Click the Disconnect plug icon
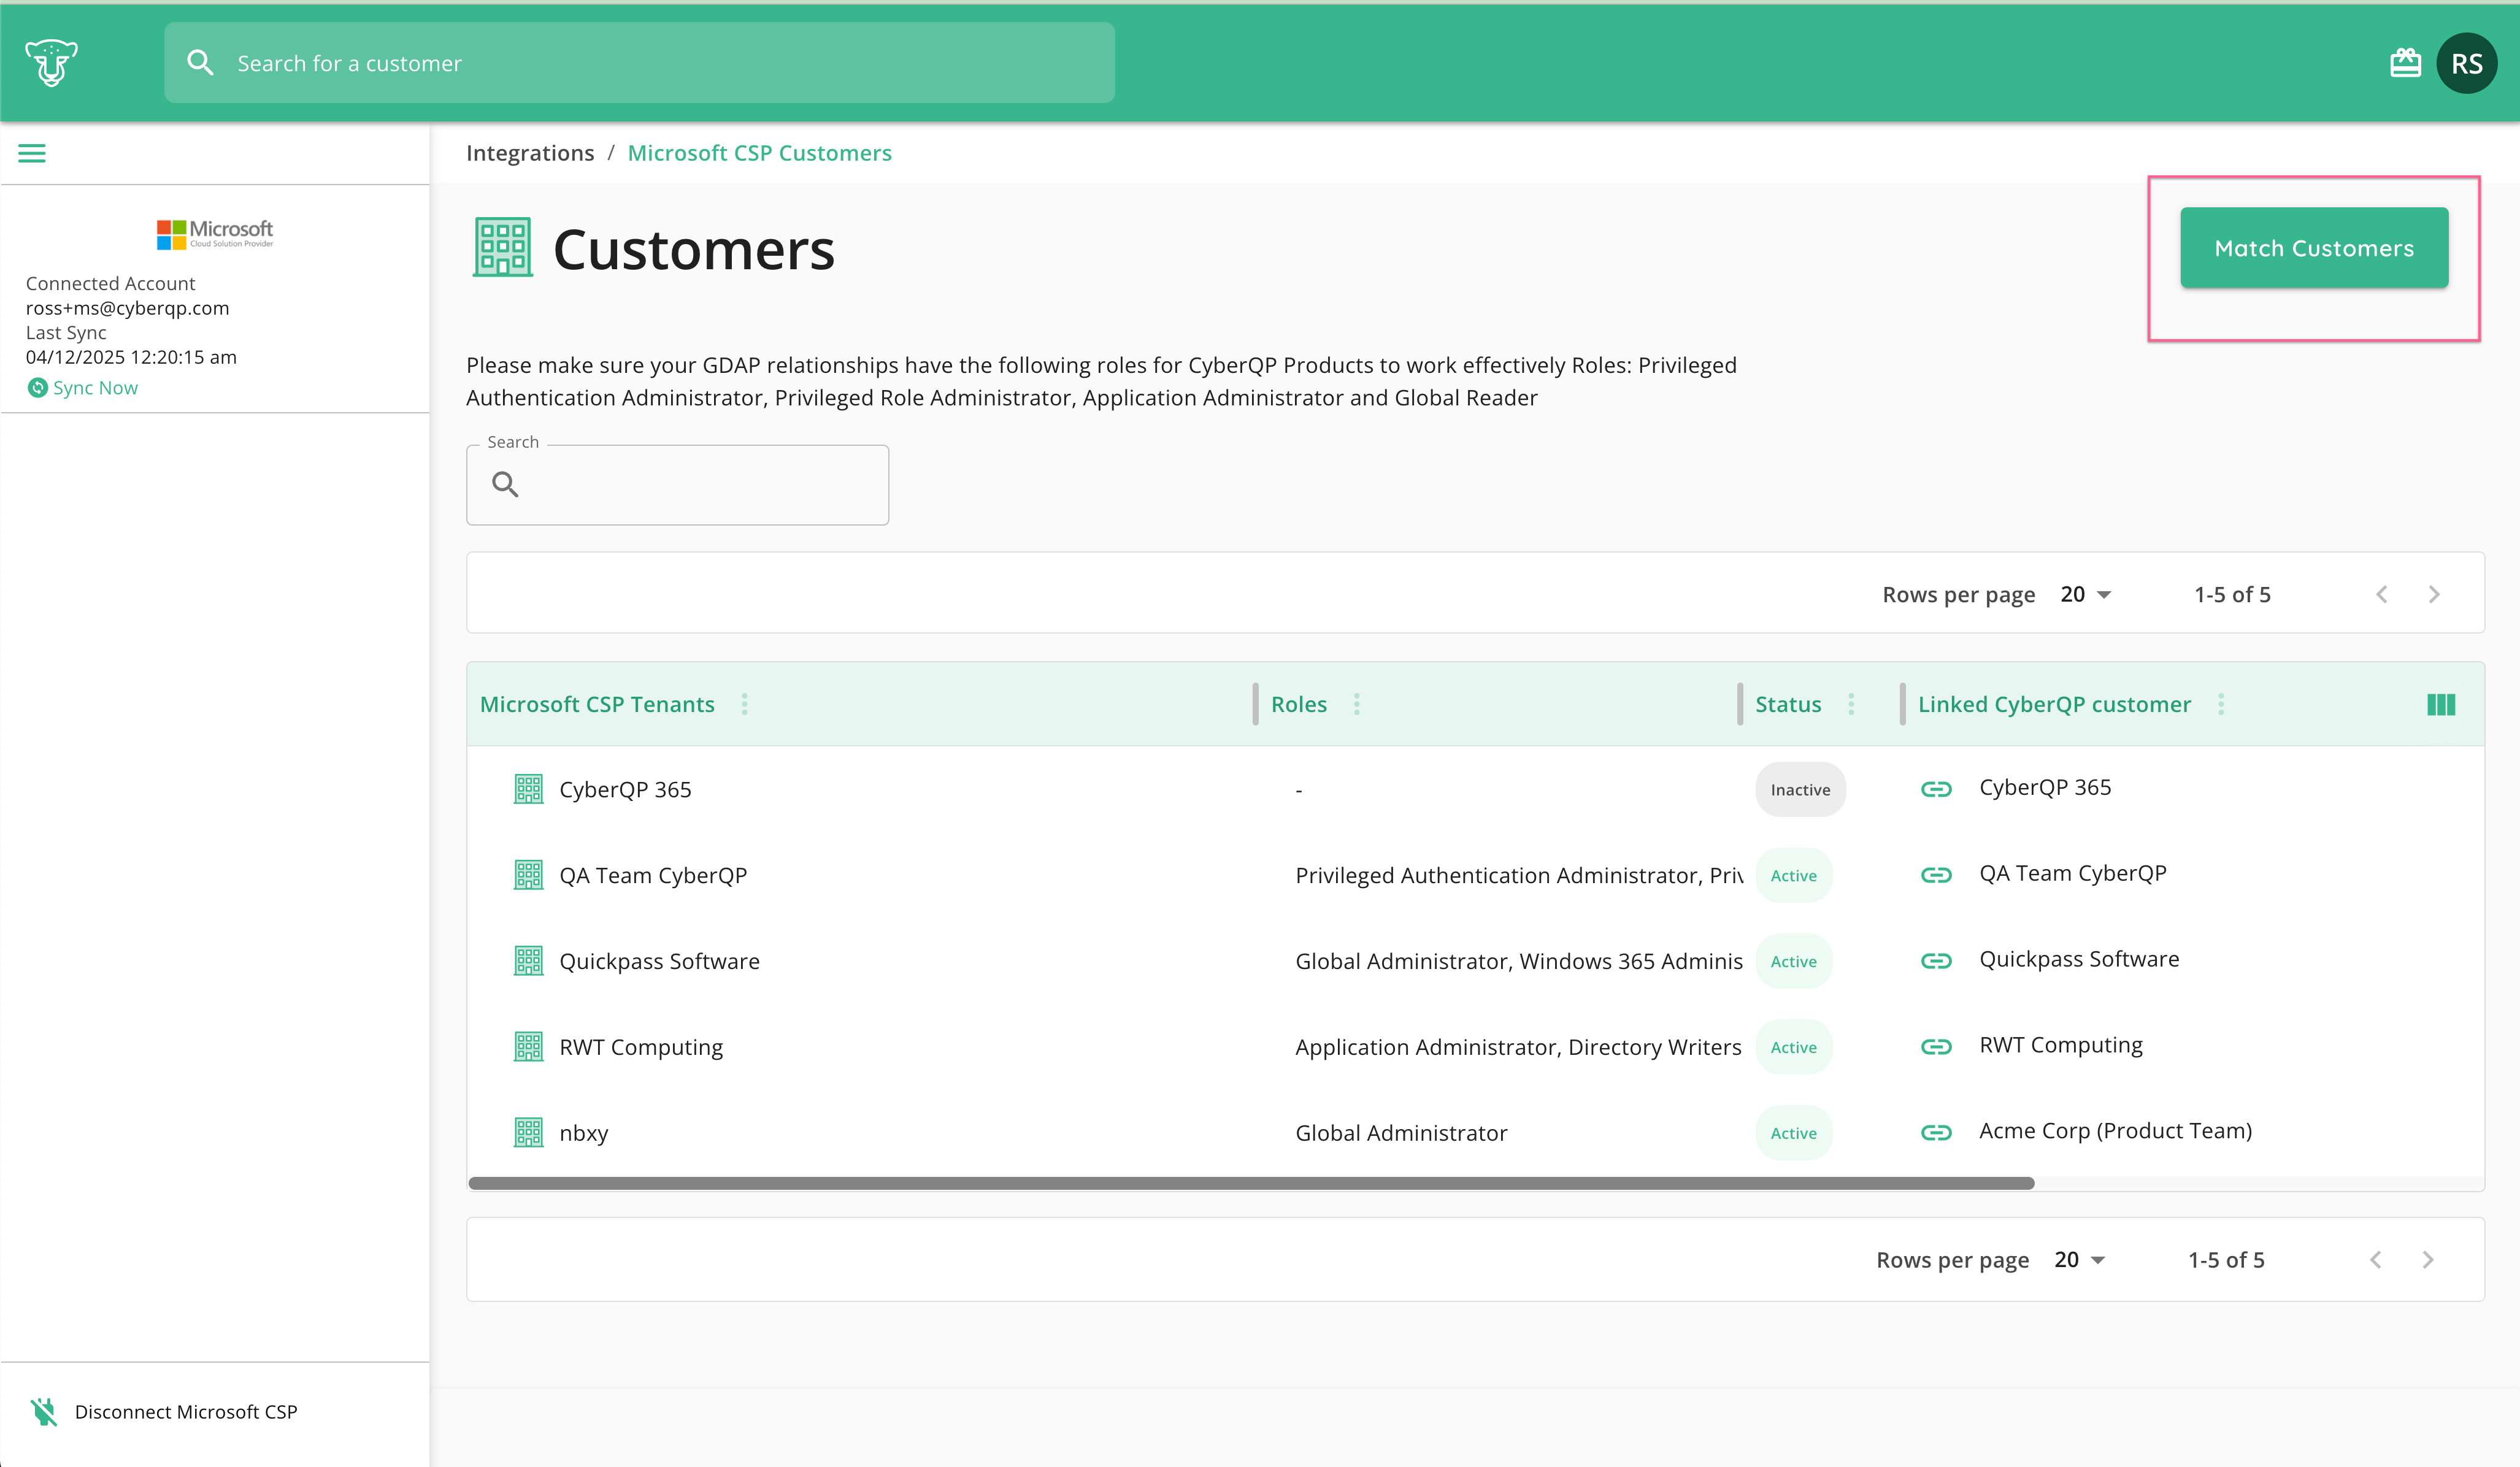The width and height of the screenshot is (2520, 1467). point(43,1411)
